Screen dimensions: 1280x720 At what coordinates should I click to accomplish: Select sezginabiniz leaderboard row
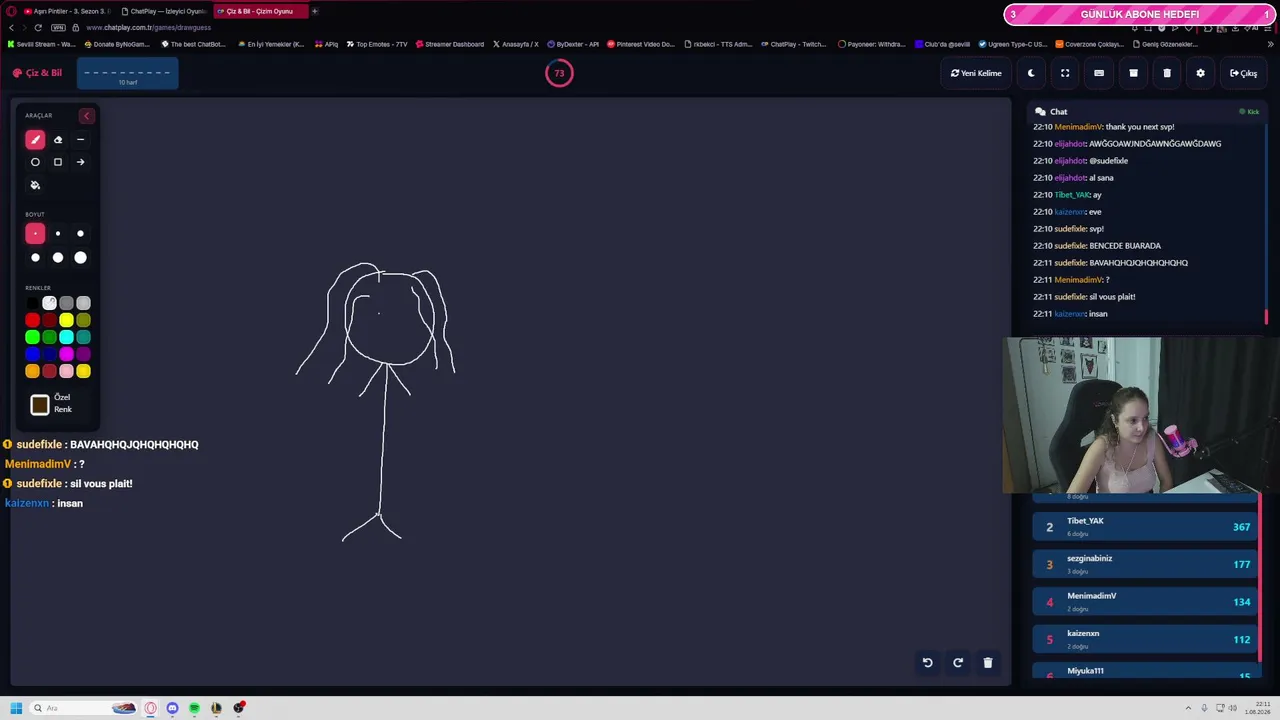[x=1146, y=564]
